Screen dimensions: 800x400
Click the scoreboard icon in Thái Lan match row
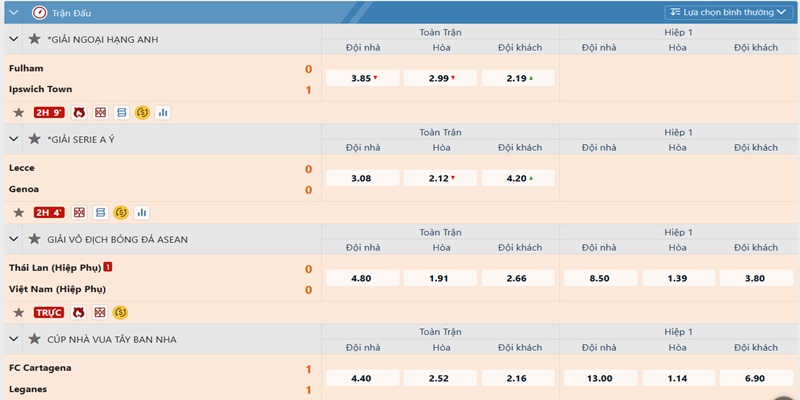click(100, 312)
